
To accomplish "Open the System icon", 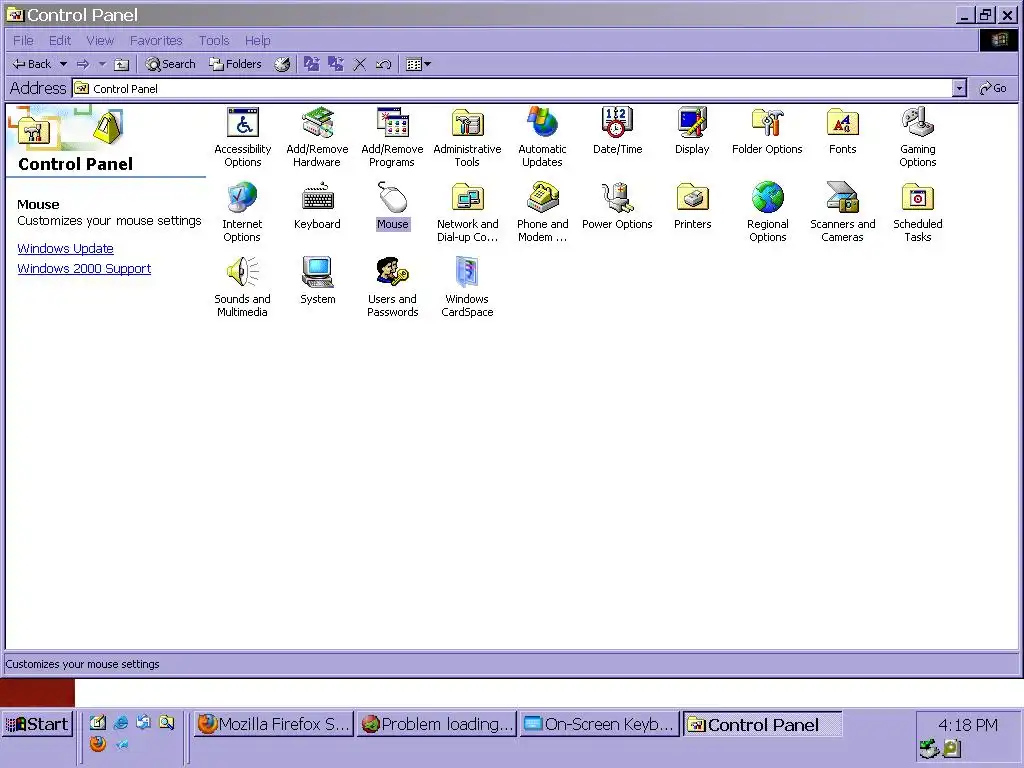I will point(317,272).
